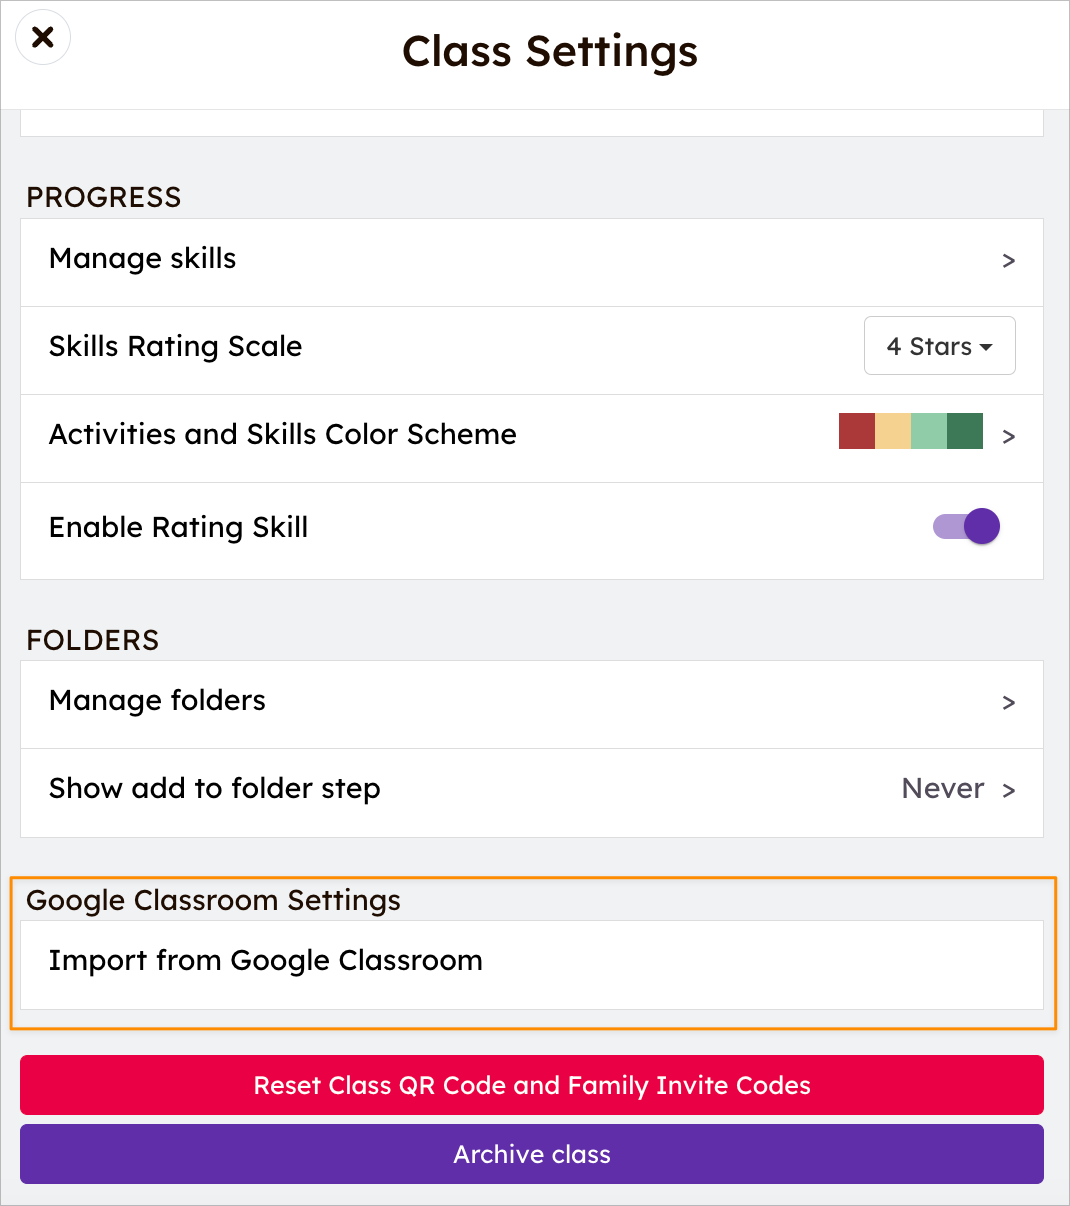Select Import from Google Classroom

pos(266,961)
